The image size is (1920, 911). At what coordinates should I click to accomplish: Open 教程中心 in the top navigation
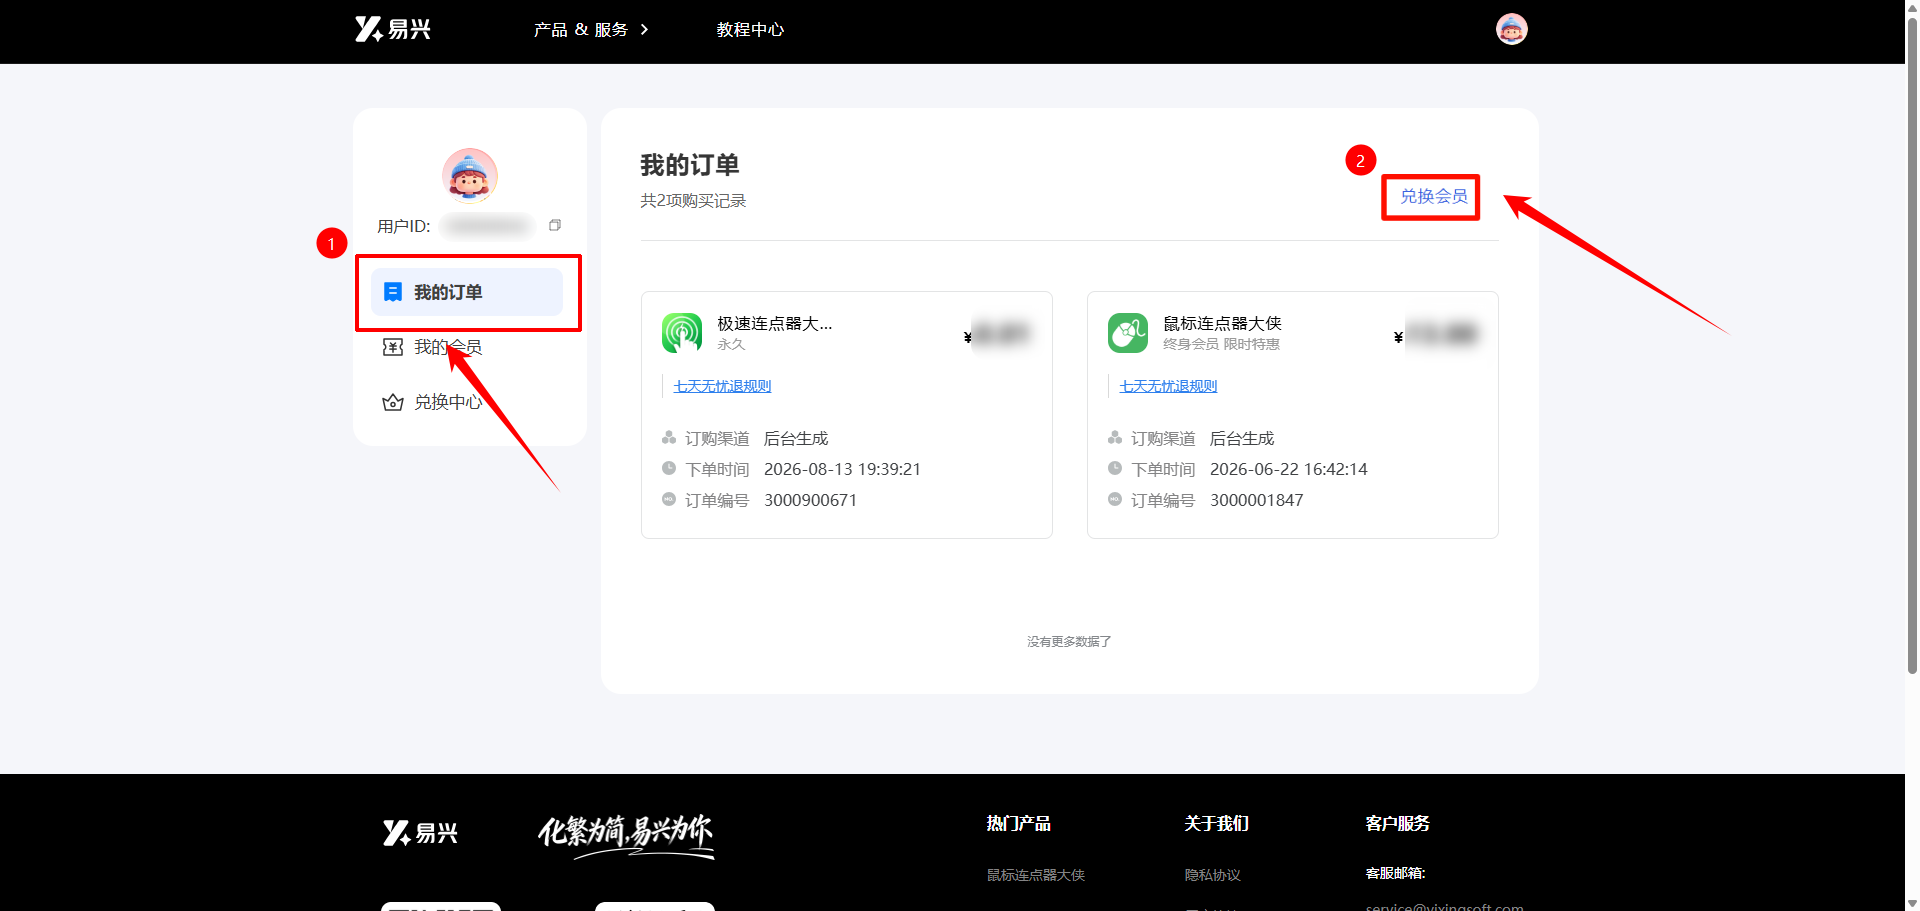[x=750, y=30]
